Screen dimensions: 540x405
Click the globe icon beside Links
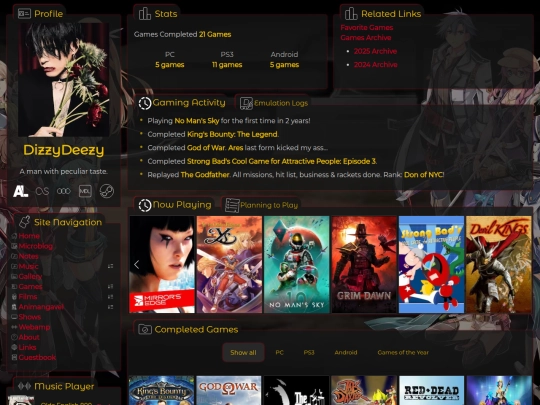pos(14,347)
